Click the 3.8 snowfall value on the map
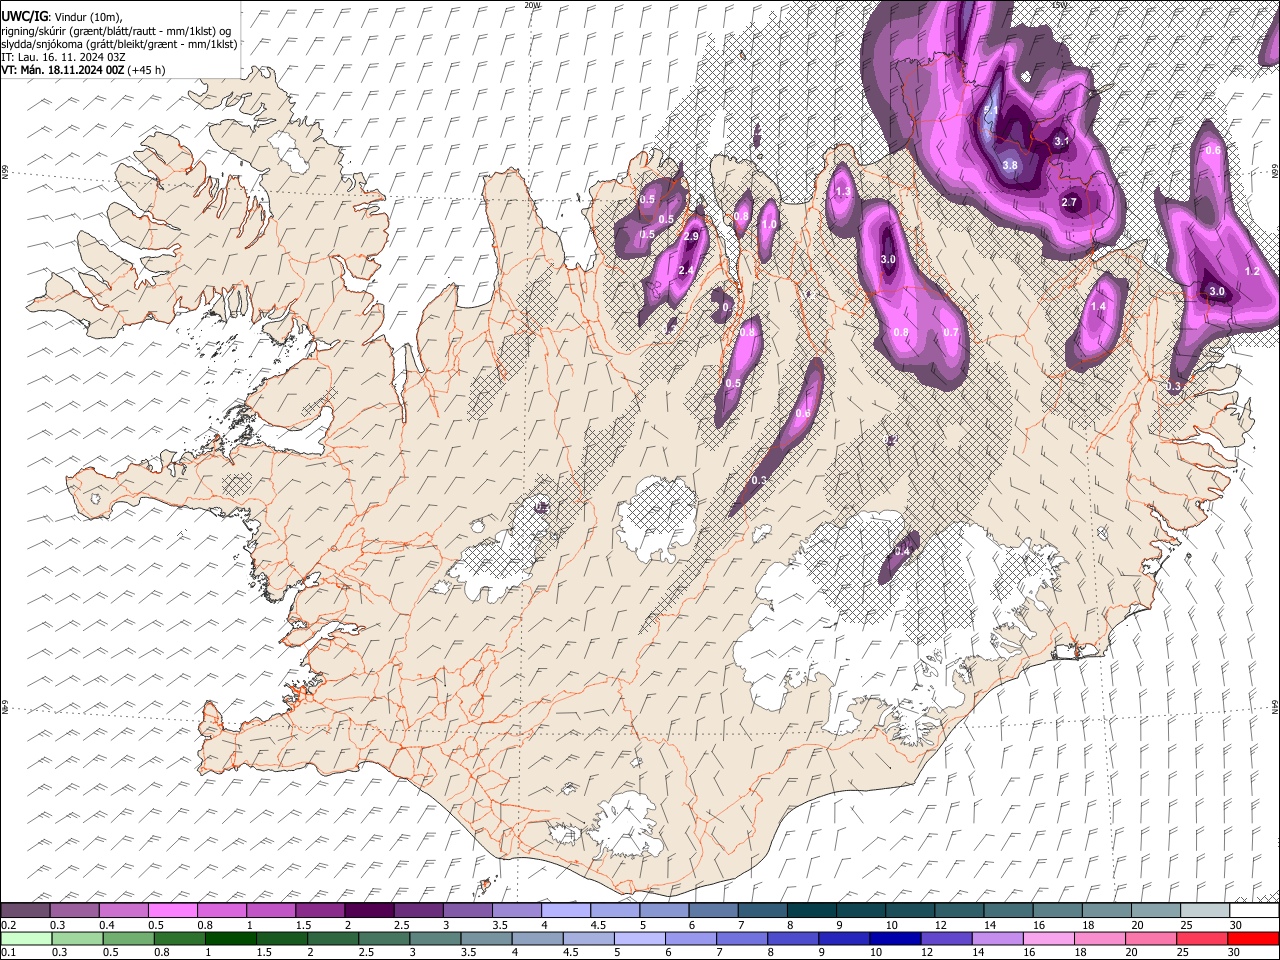Screen dimensions: 1280x960 1010,165
